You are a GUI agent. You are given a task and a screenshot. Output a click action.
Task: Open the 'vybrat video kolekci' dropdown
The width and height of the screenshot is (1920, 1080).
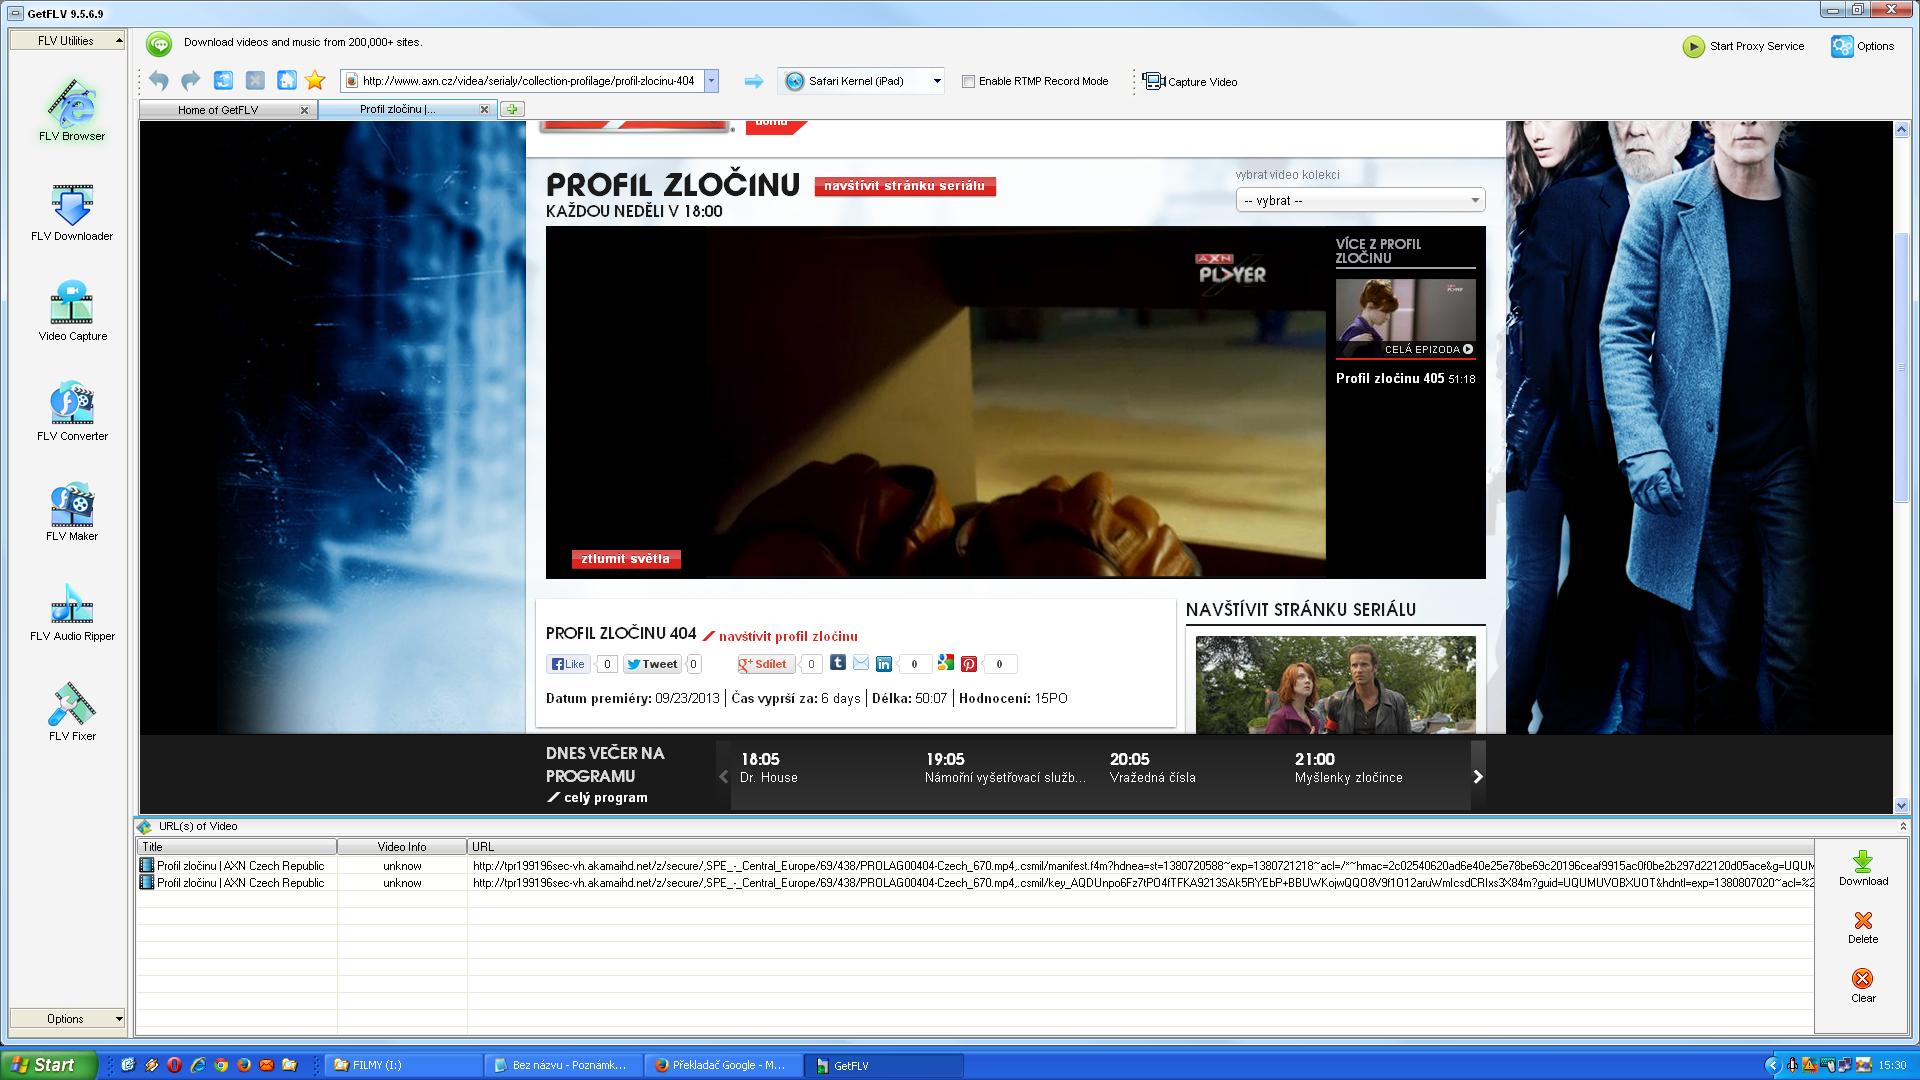(1360, 201)
